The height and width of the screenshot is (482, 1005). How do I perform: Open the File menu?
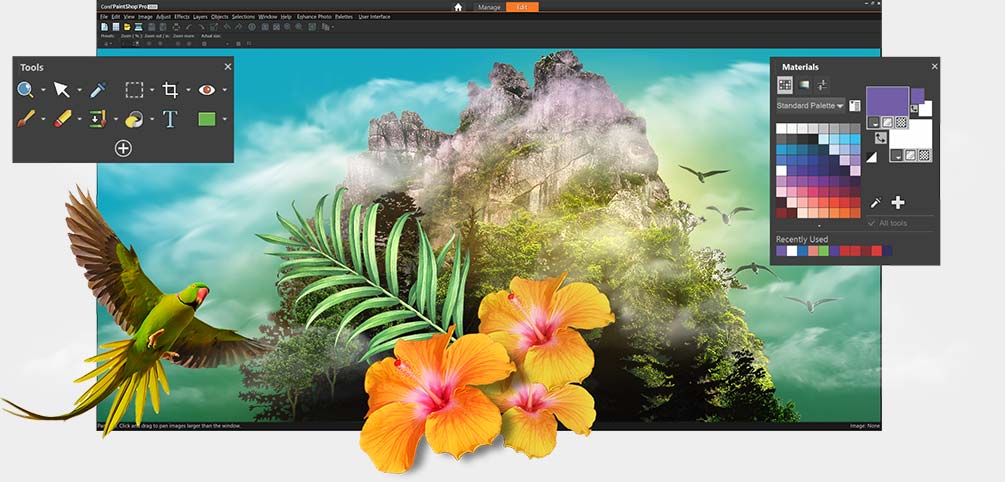[x=104, y=17]
